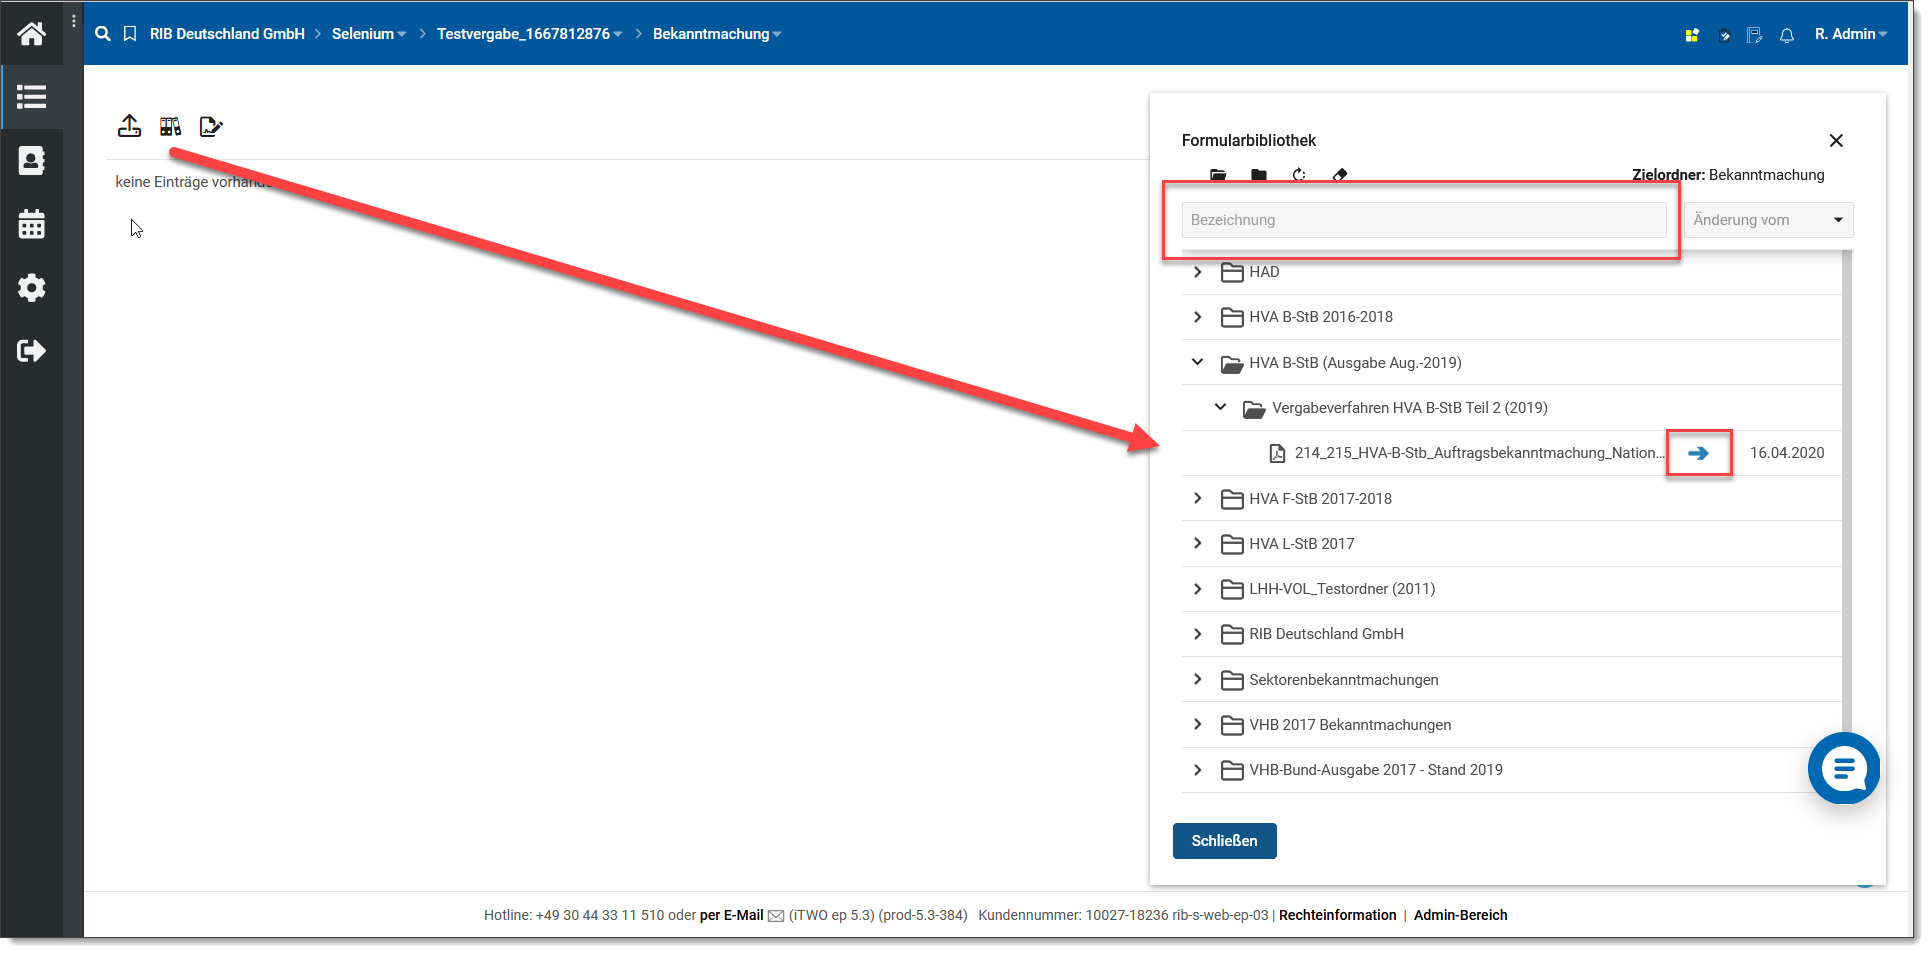This screenshot has width=1929, height=953.
Task: Open the chat support bubble
Action: [x=1843, y=768]
